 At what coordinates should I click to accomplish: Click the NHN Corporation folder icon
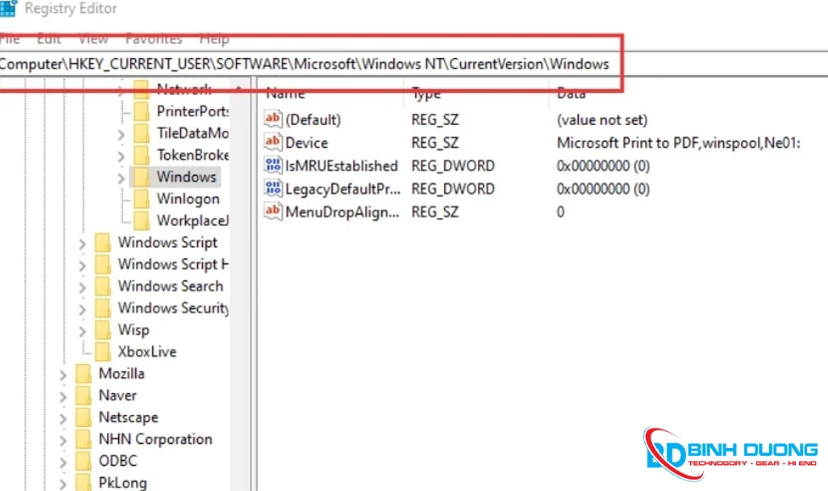pos(83,439)
